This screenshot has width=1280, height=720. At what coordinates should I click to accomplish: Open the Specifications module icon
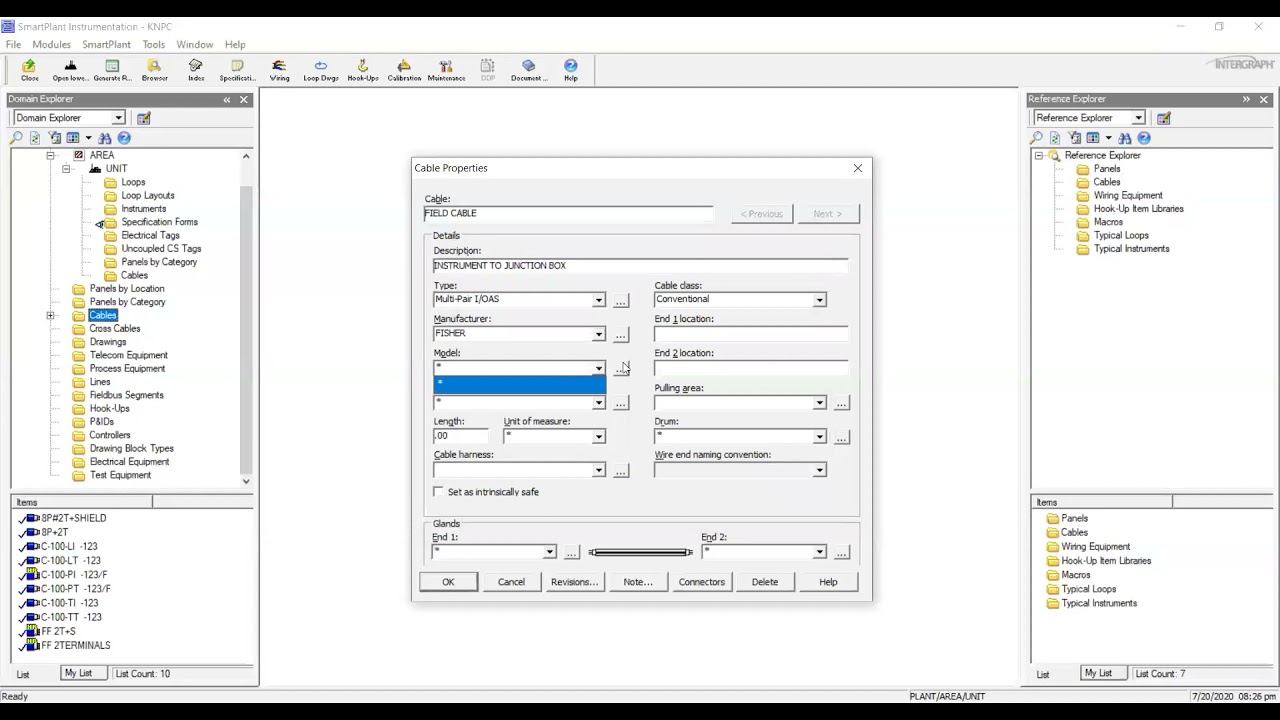tap(237, 70)
